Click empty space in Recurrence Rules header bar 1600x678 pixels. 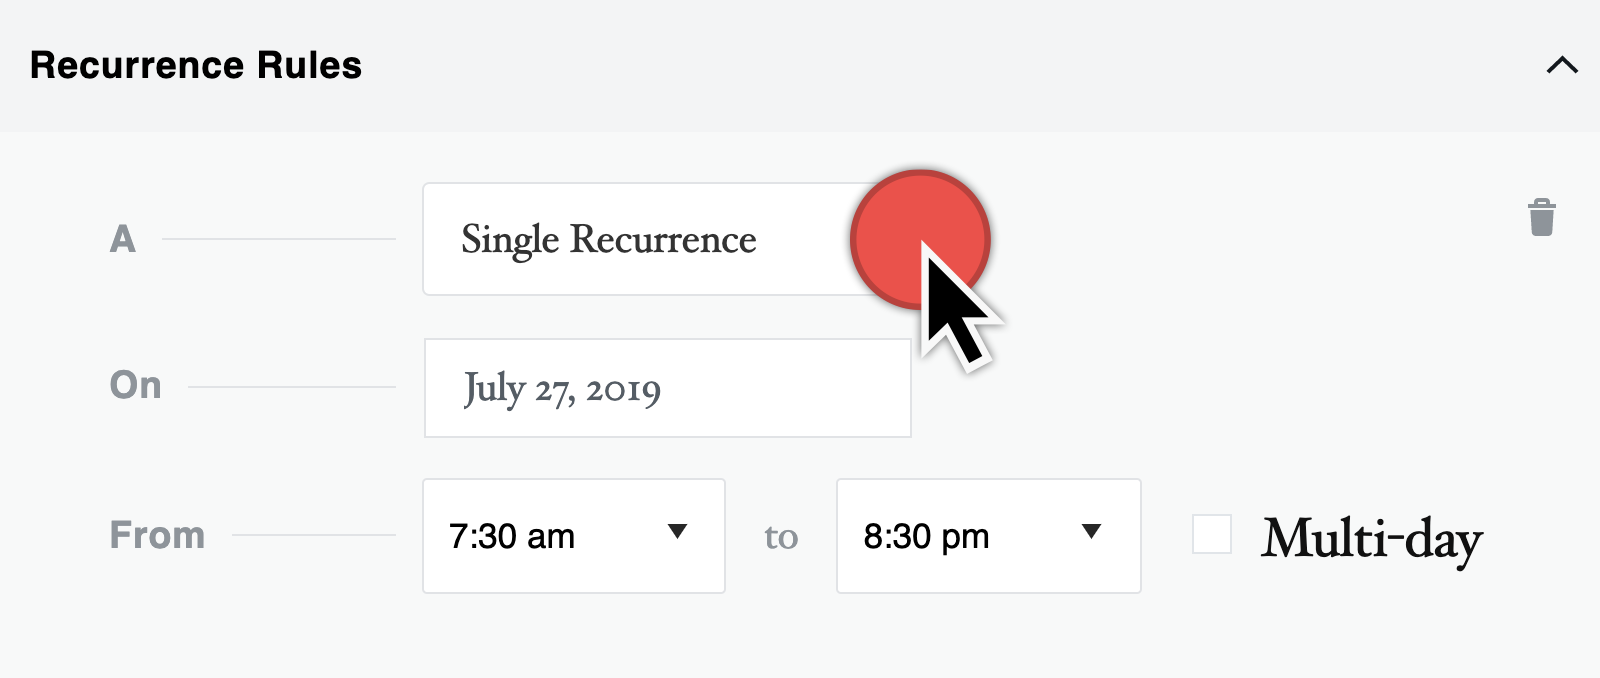[x=950, y=66]
